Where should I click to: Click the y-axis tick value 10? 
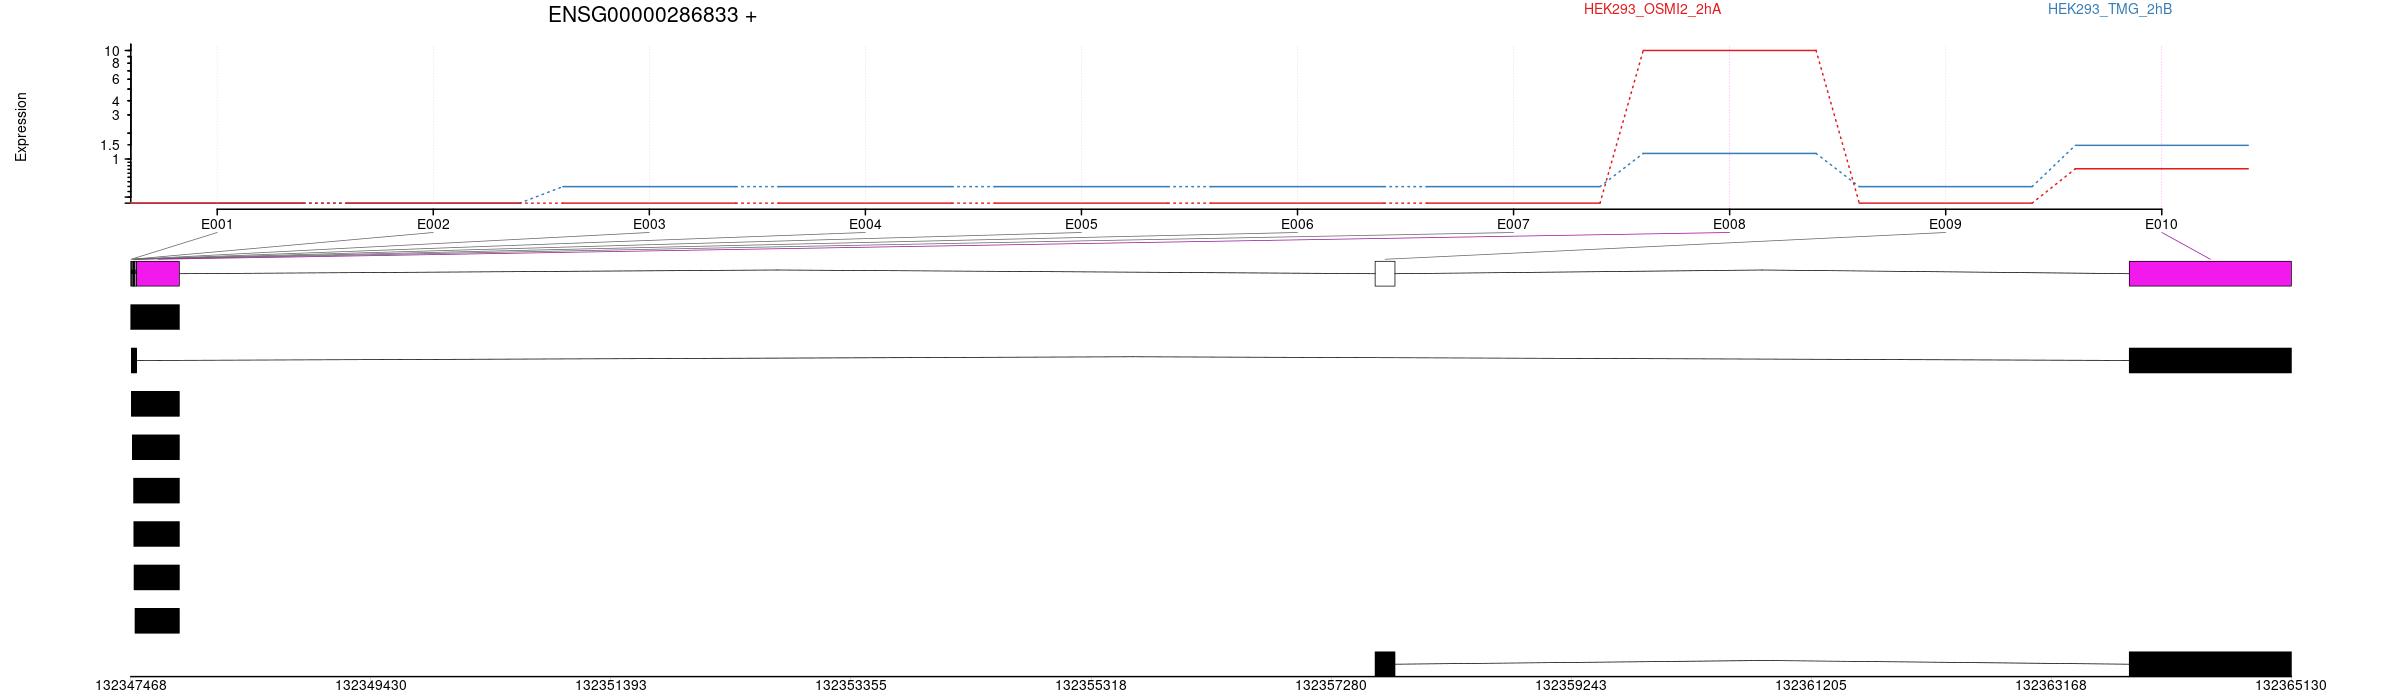(x=111, y=51)
